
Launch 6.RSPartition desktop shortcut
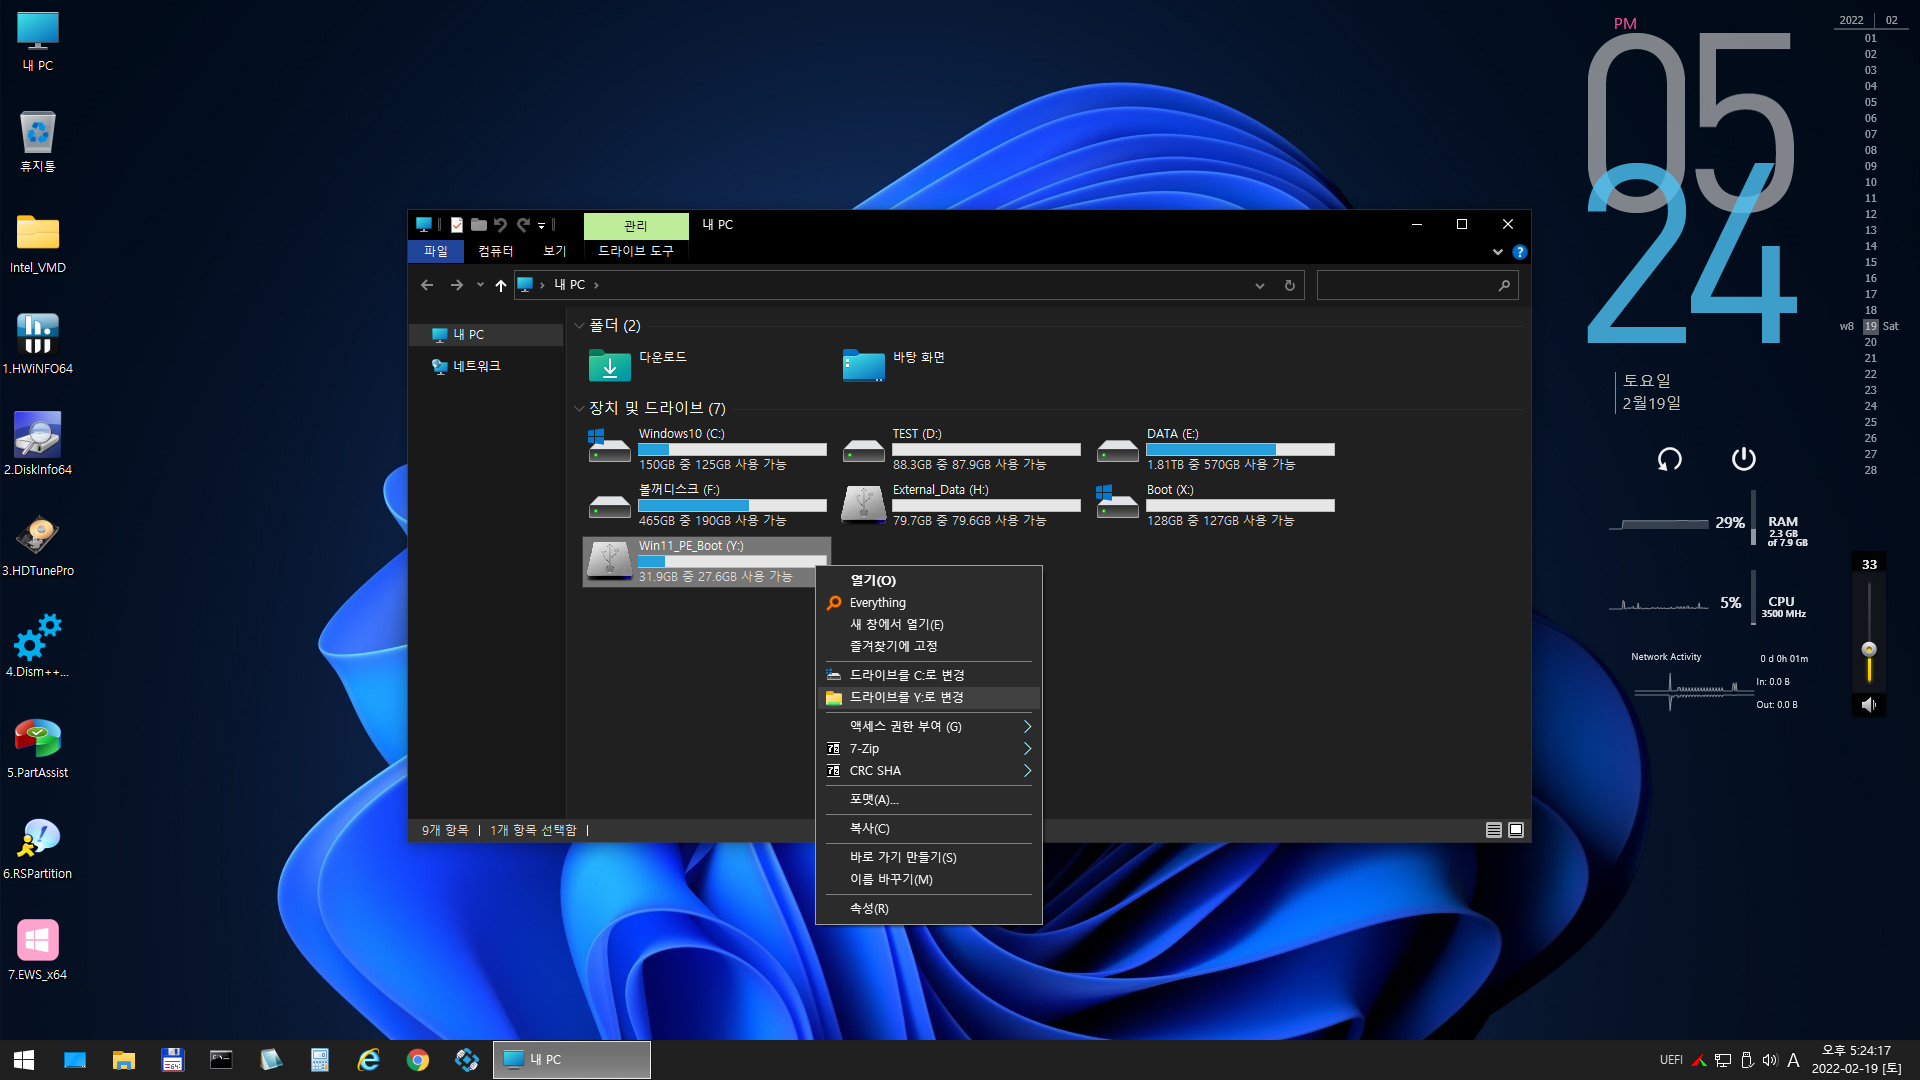38,850
